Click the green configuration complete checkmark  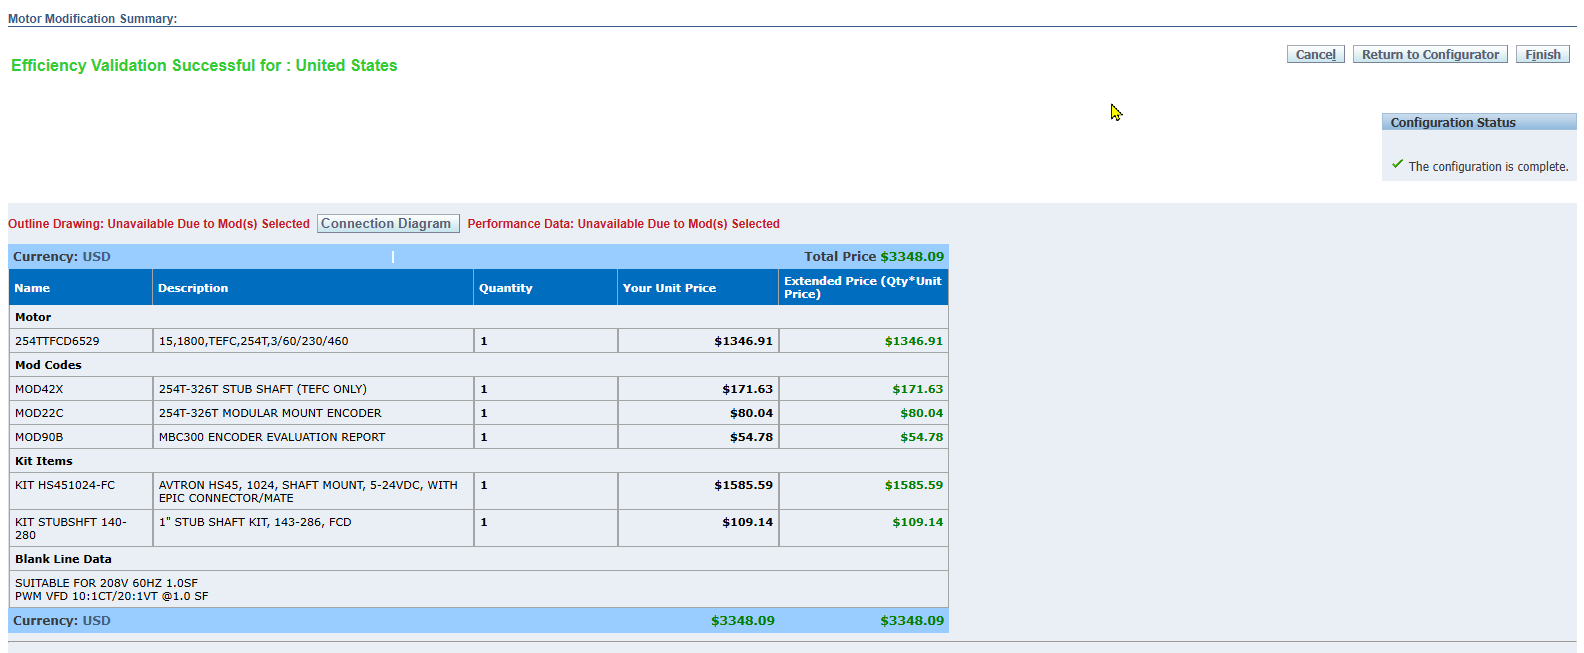(1397, 164)
